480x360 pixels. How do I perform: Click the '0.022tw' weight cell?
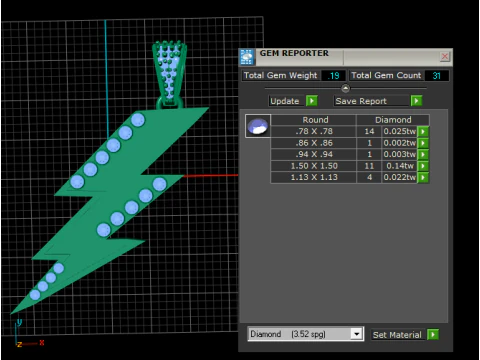[x=399, y=177]
